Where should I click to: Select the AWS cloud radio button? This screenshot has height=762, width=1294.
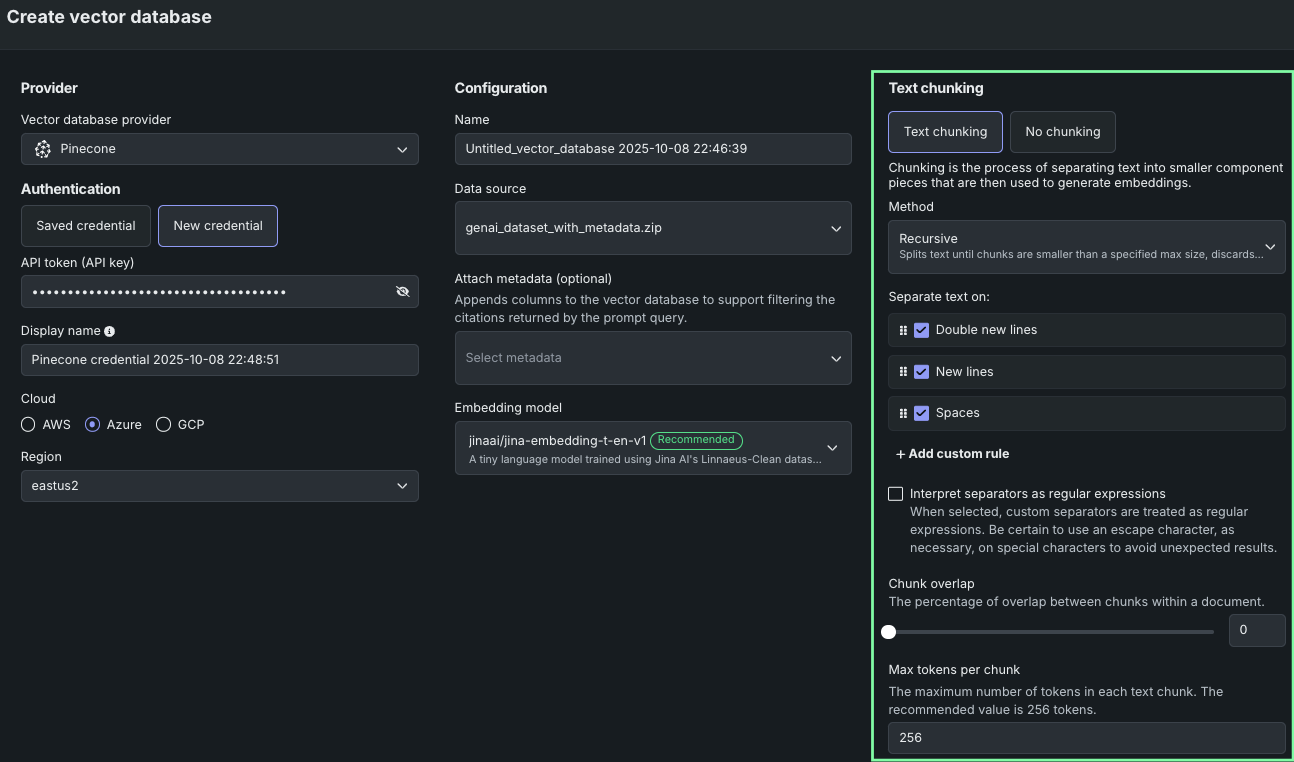coord(28,425)
